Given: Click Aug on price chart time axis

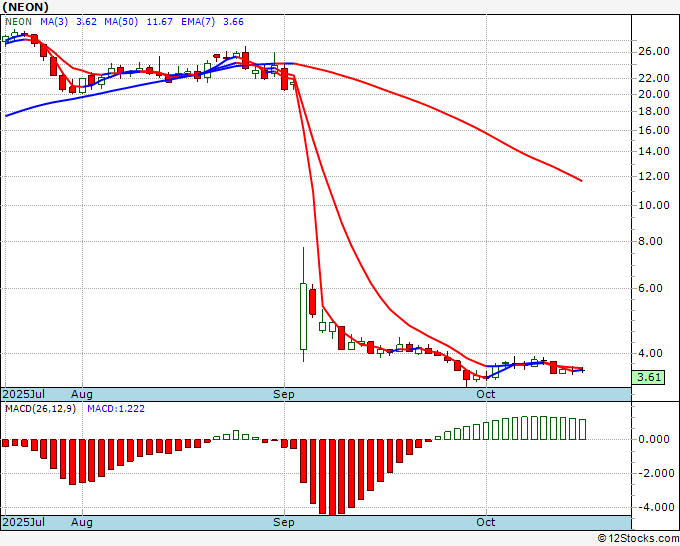Looking at the screenshot, I should 82,394.
